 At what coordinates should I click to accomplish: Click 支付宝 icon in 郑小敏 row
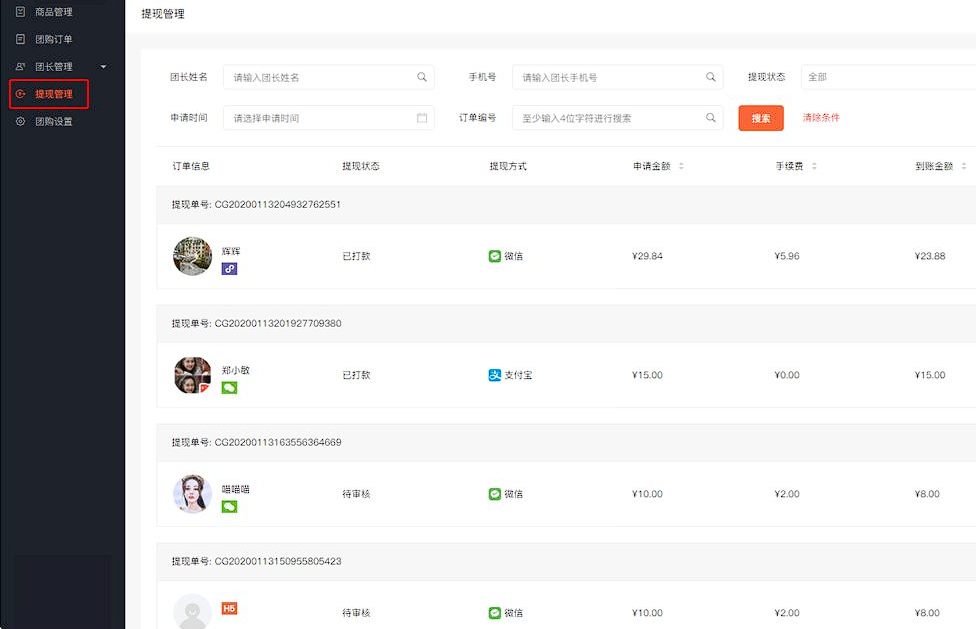click(x=495, y=375)
